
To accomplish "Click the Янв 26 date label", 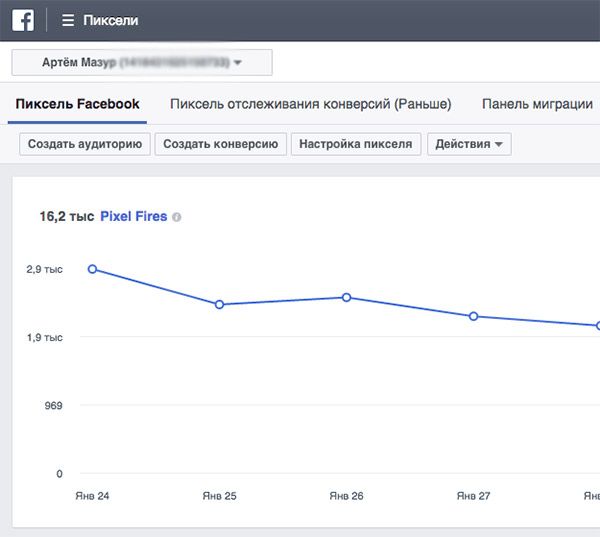I will pyautogui.click(x=346, y=496).
